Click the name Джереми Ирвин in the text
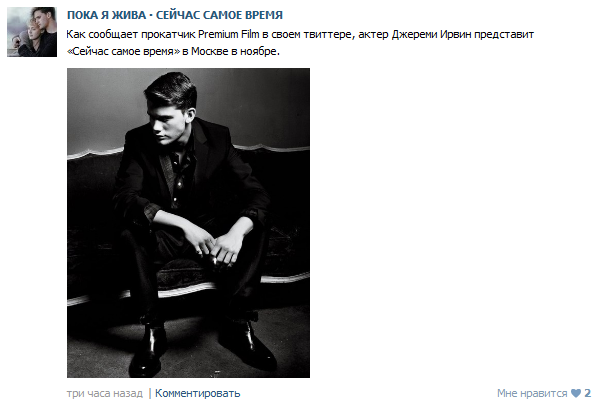This screenshot has width=602, height=408. pos(431,35)
